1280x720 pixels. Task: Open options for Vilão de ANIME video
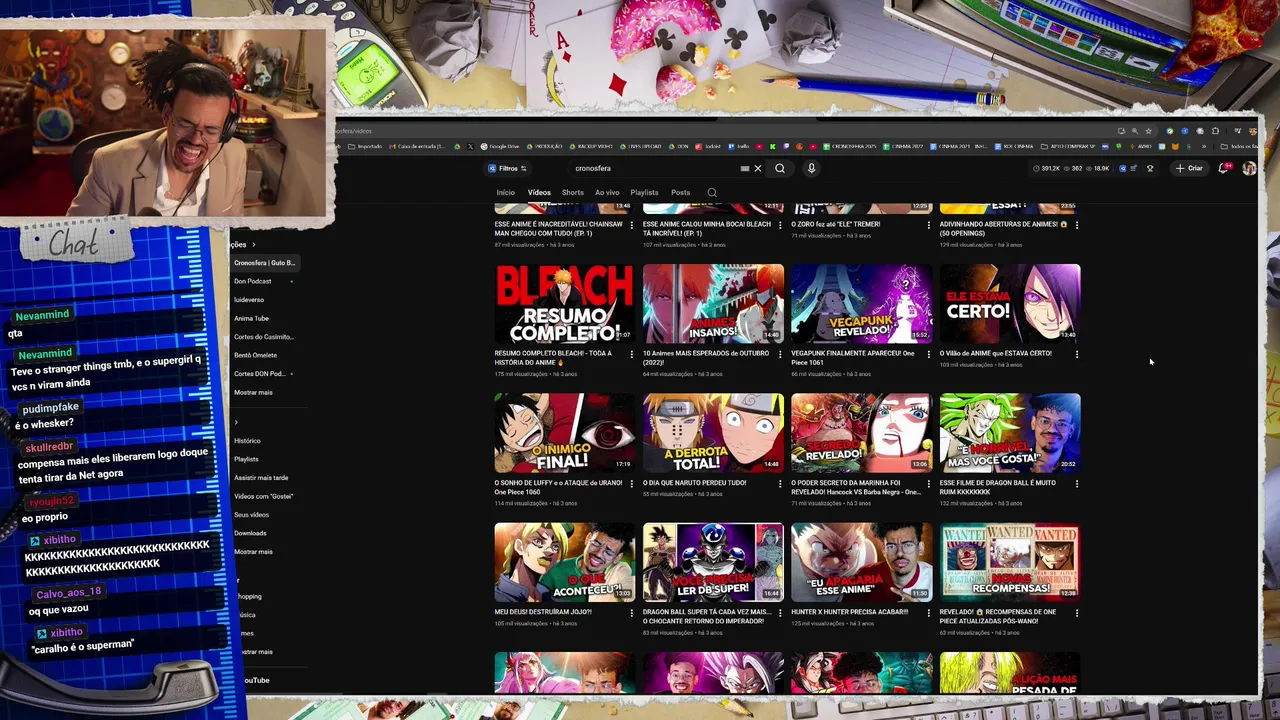(x=1076, y=353)
